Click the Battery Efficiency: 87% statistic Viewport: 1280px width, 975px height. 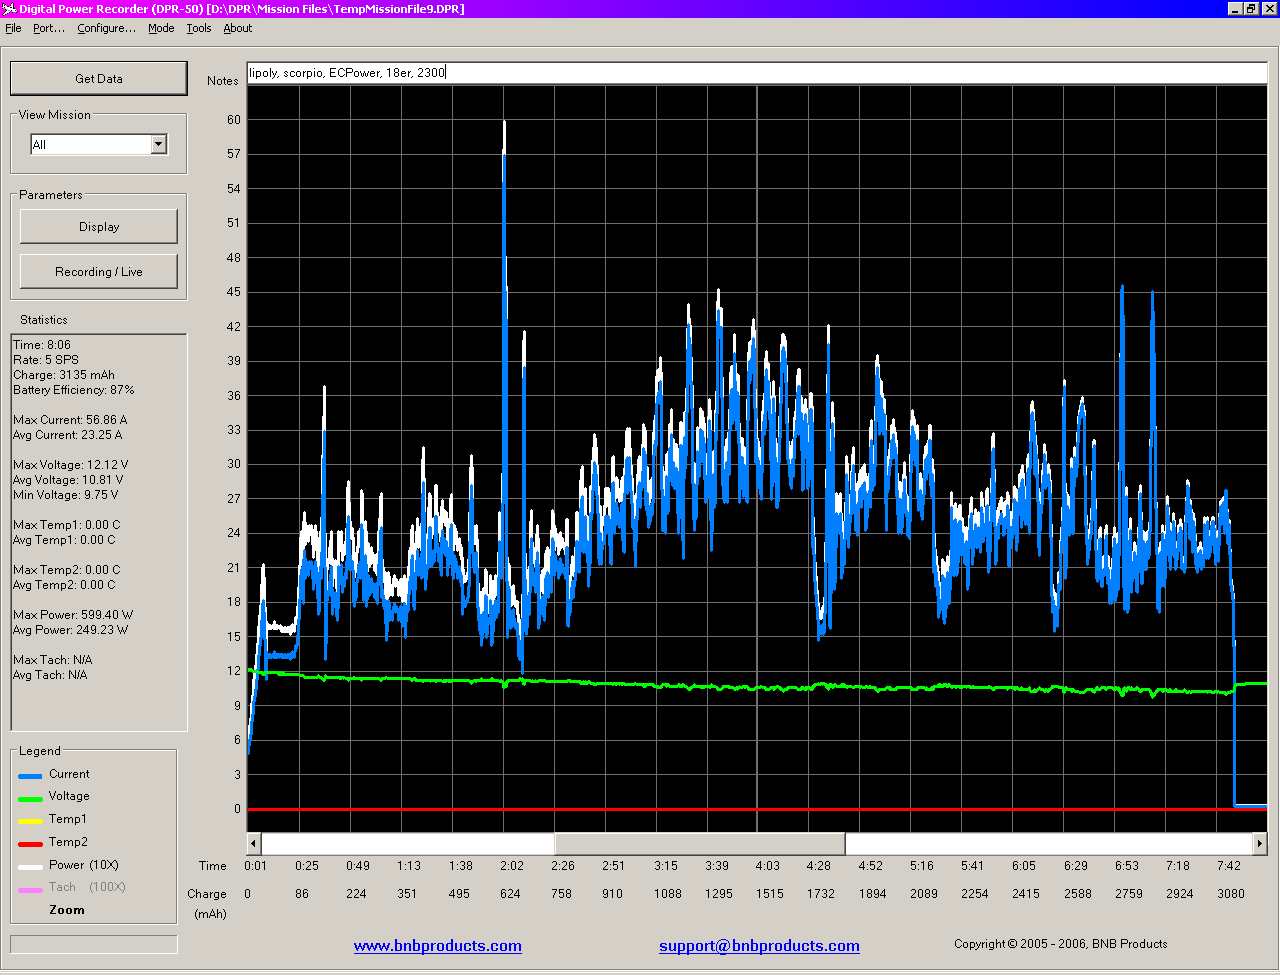click(x=73, y=389)
